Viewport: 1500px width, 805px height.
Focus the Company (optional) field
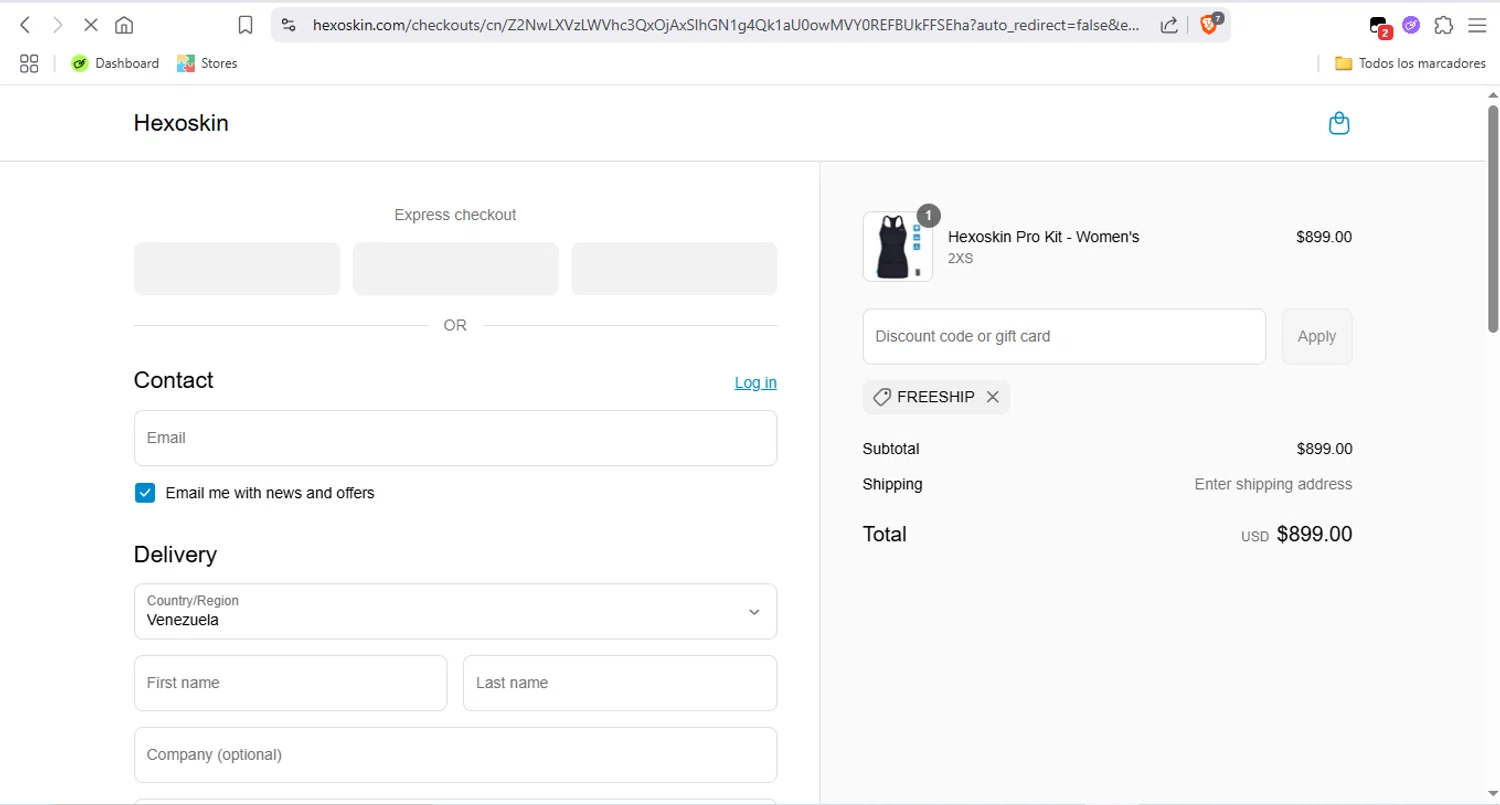pyautogui.click(x=455, y=755)
